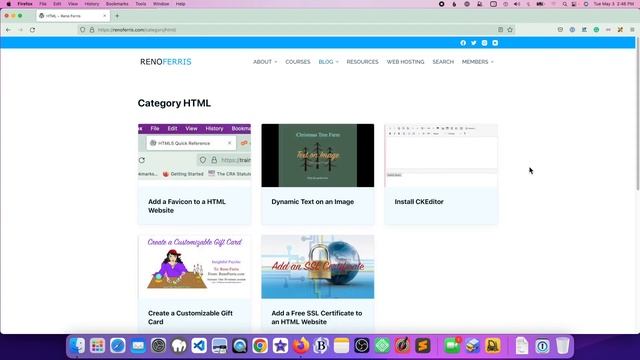The height and width of the screenshot is (360, 640).
Task: Launch Finder from the dock
Action: 77,346
